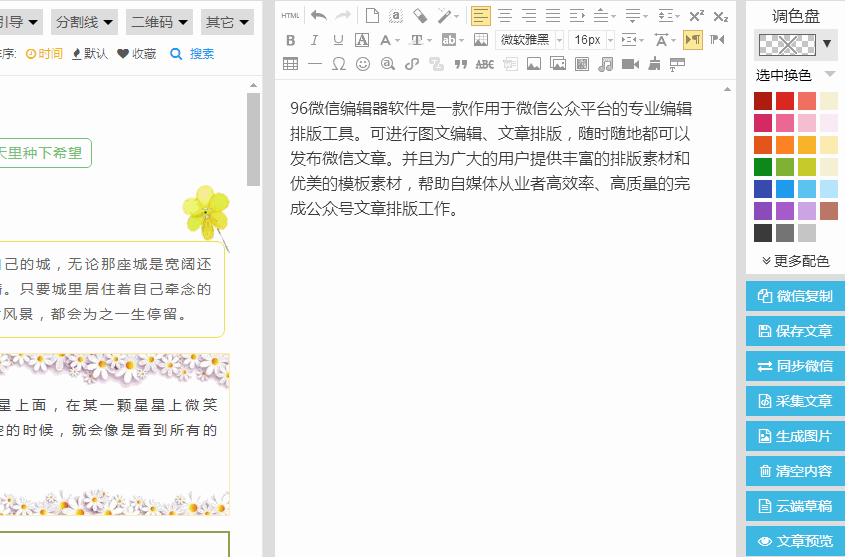This screenshot has width=845, height=557.
Task: Show 收藏 favorite templates
Action: click(x=137, y=54)
